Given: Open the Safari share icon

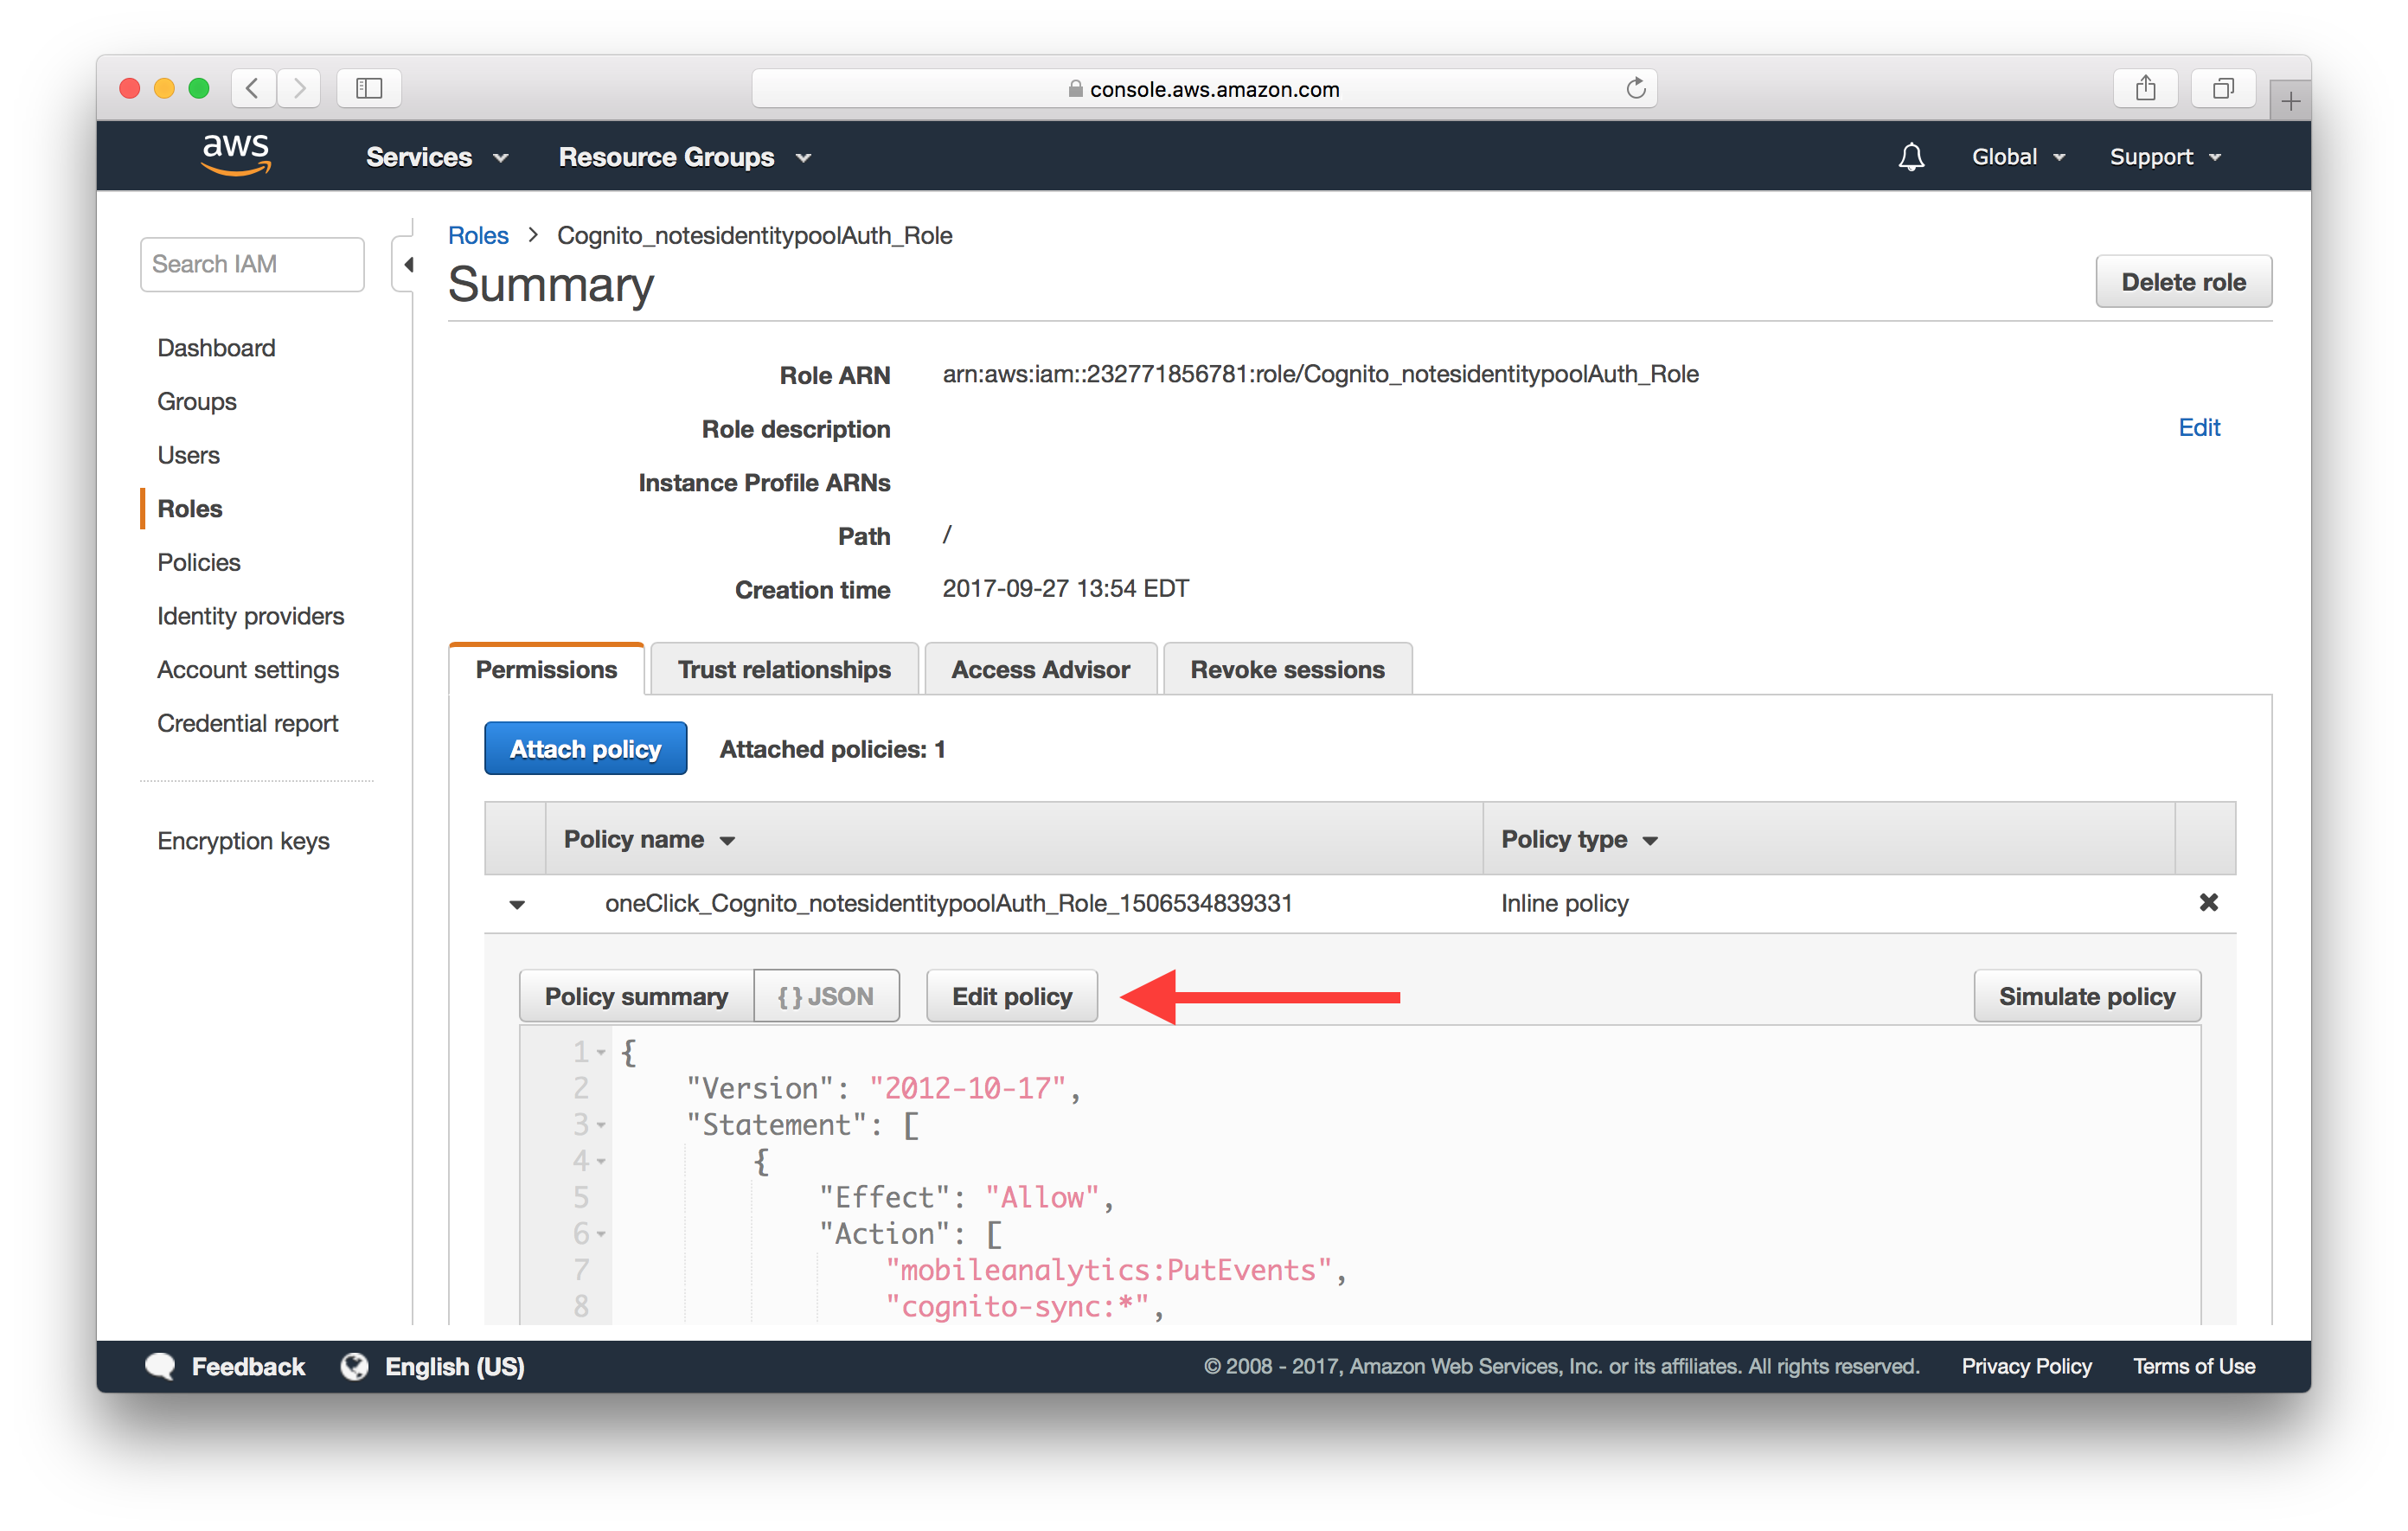Looking at the screenshot, I should 2145,88.
